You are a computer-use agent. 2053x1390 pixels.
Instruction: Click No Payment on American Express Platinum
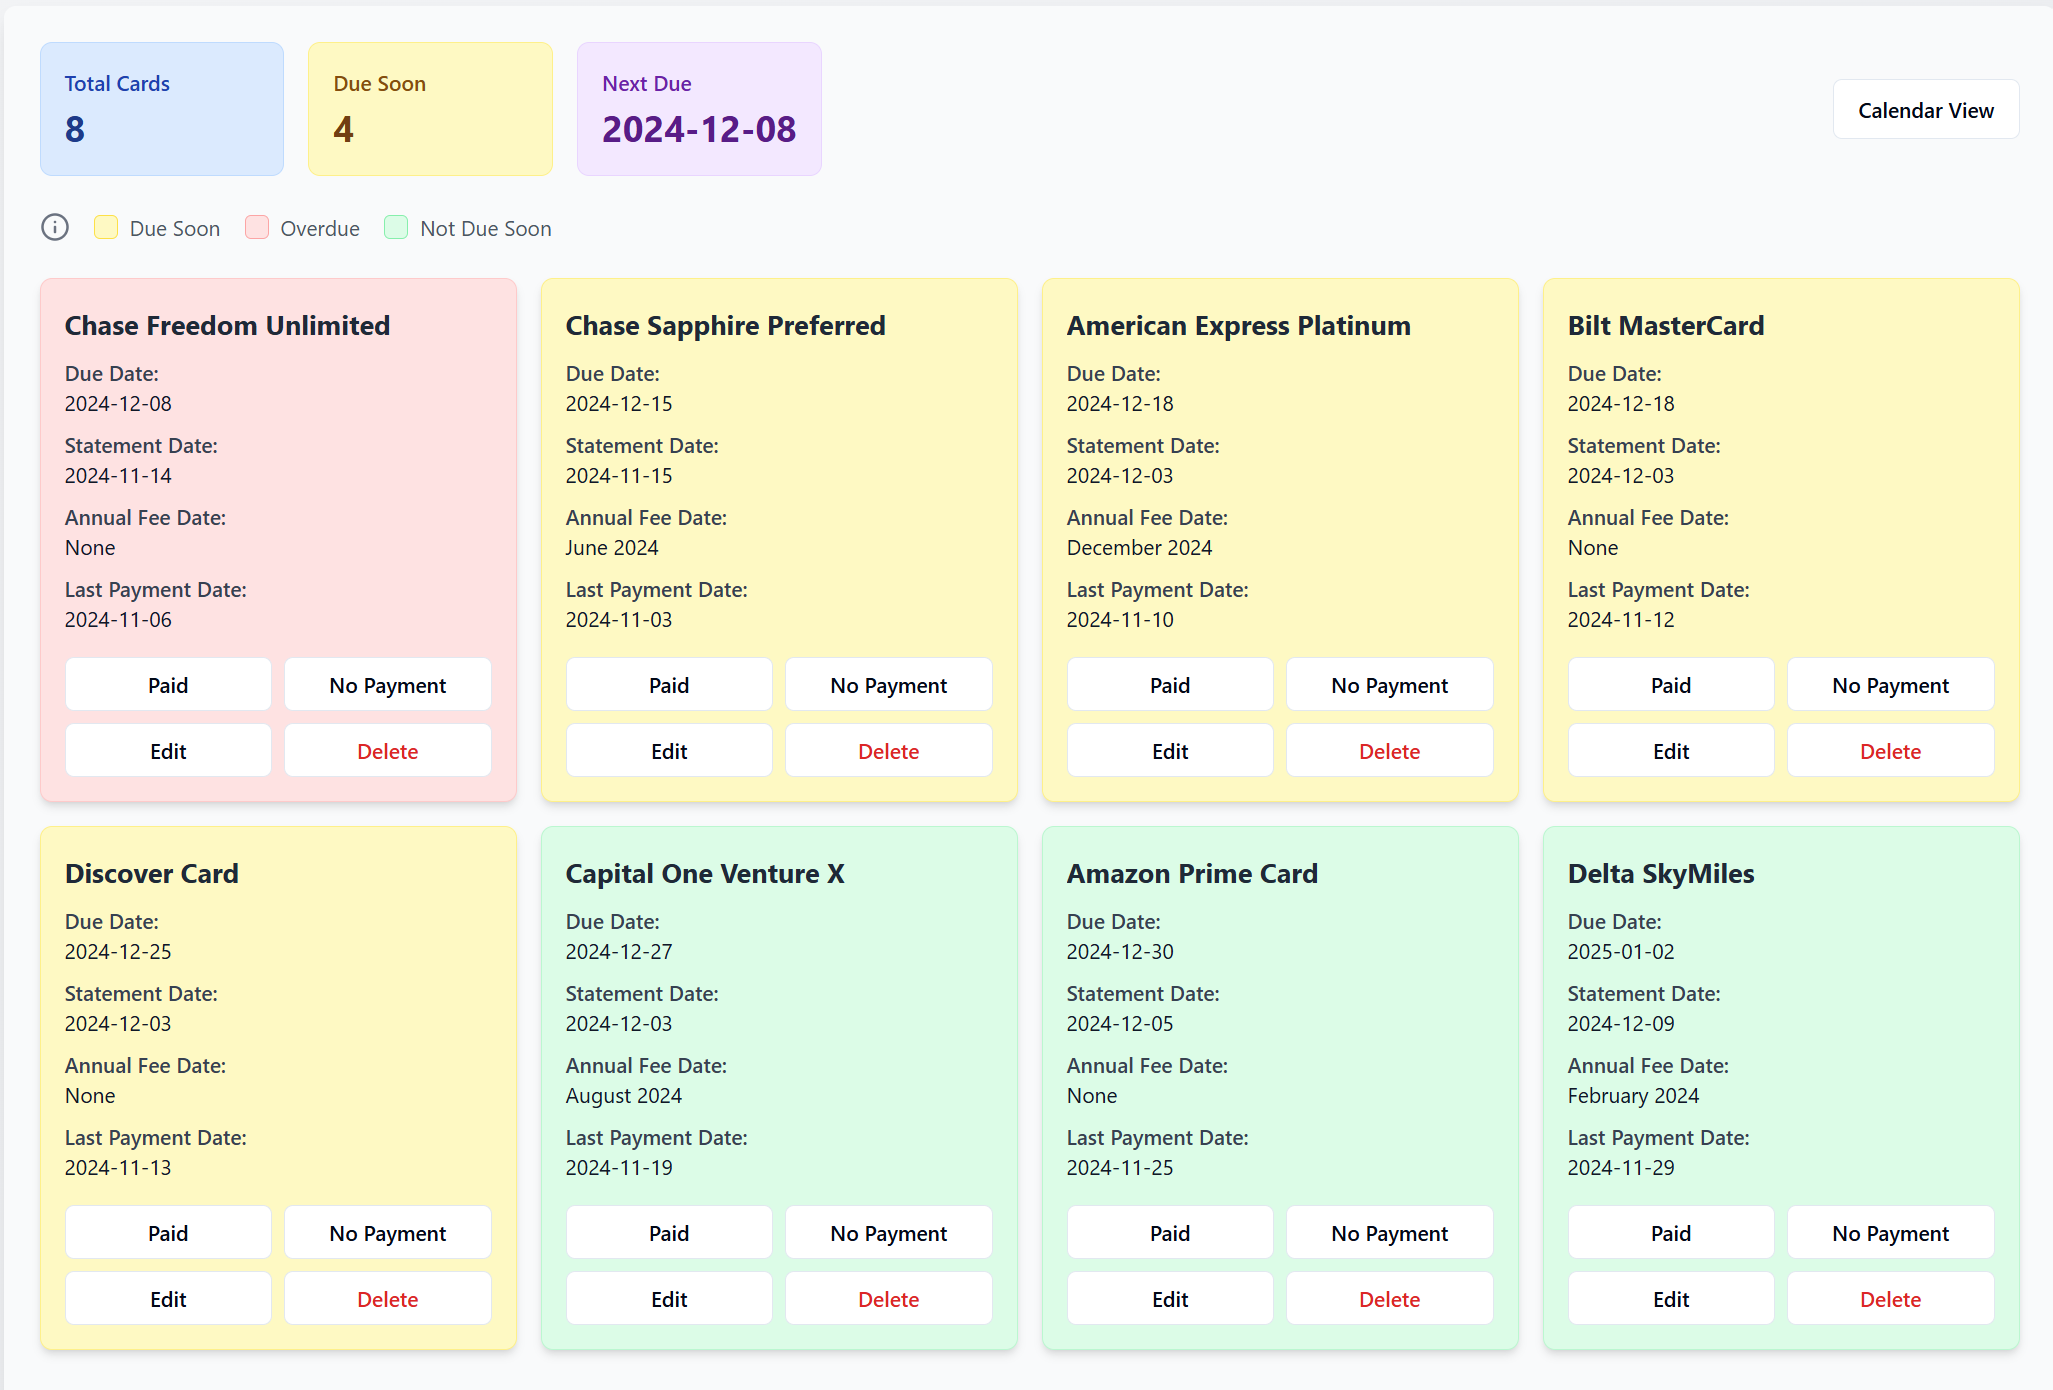click(1390, 685)
